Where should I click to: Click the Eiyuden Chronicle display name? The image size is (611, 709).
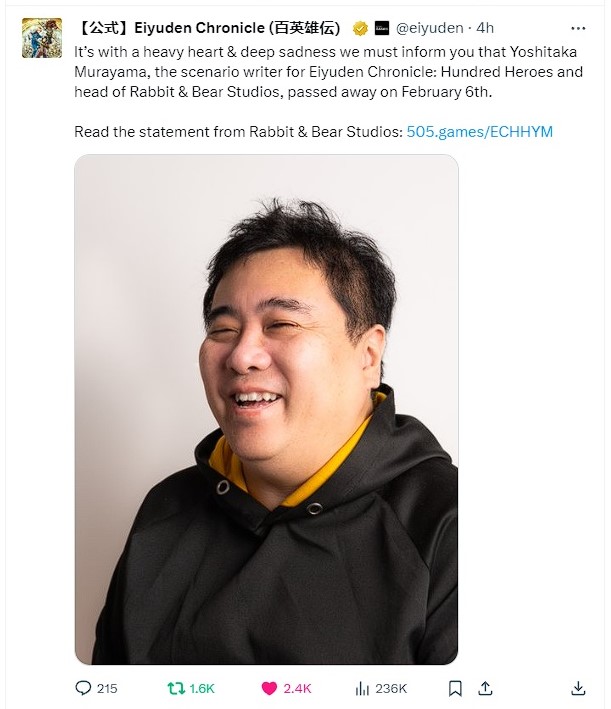208,28
